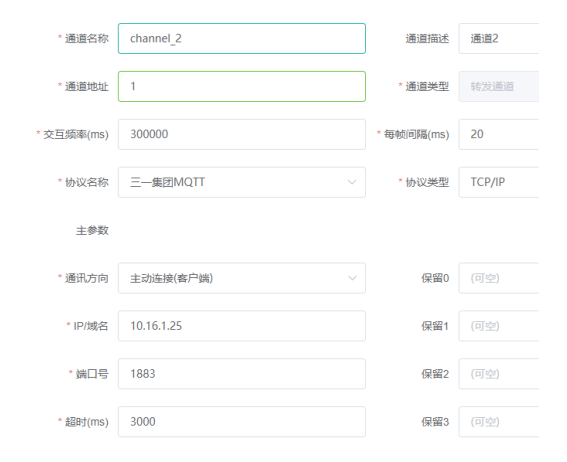Click the IP/域名 field with 10.16.1.25
The image size is (567, 462).
[x=242, y=326]
